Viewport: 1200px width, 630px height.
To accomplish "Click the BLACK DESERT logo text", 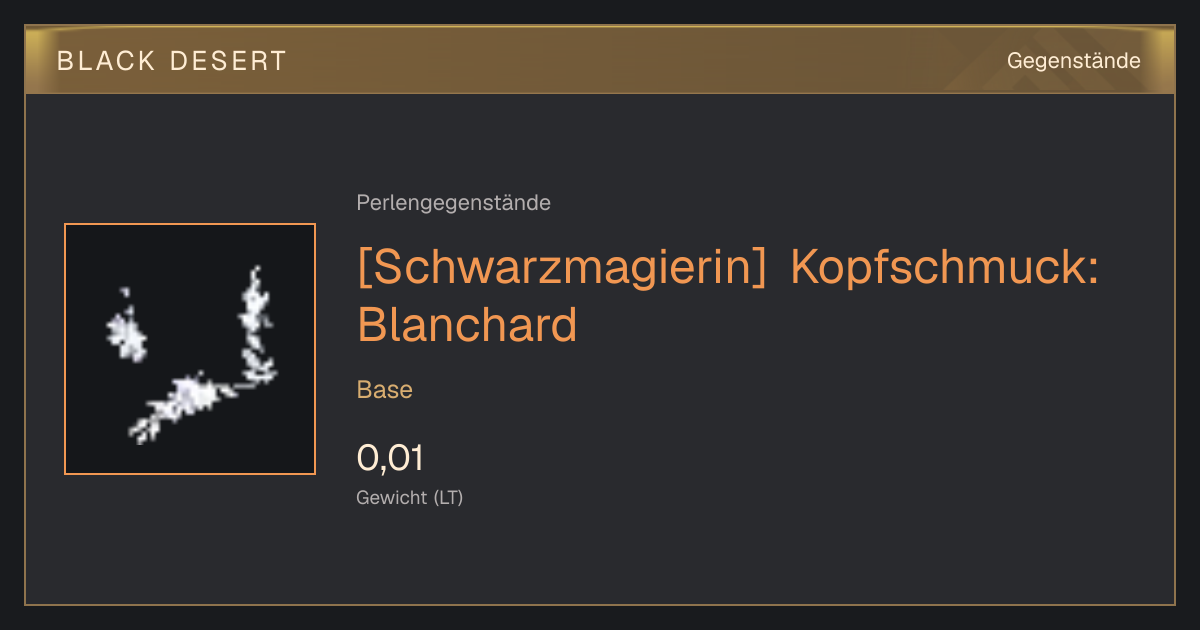I will pos(172,61).
